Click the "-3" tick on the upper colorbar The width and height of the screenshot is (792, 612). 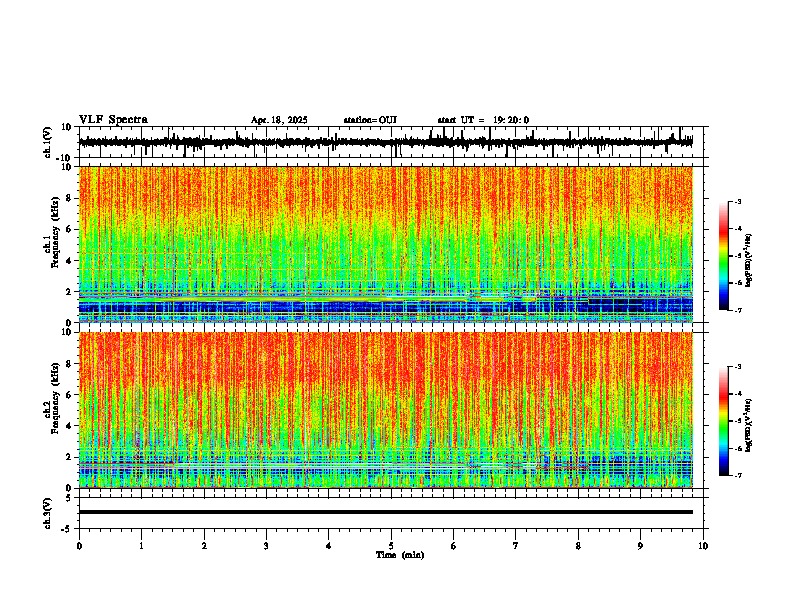click(x=737, y=201)
